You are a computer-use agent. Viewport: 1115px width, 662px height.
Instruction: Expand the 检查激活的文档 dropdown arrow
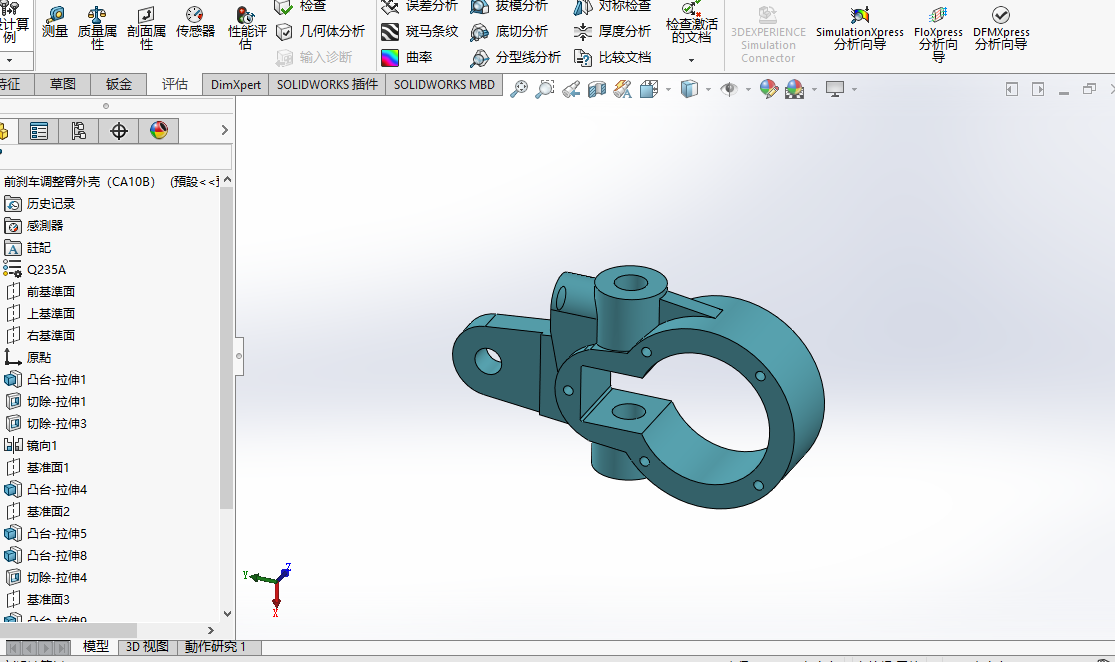[691, 60]
